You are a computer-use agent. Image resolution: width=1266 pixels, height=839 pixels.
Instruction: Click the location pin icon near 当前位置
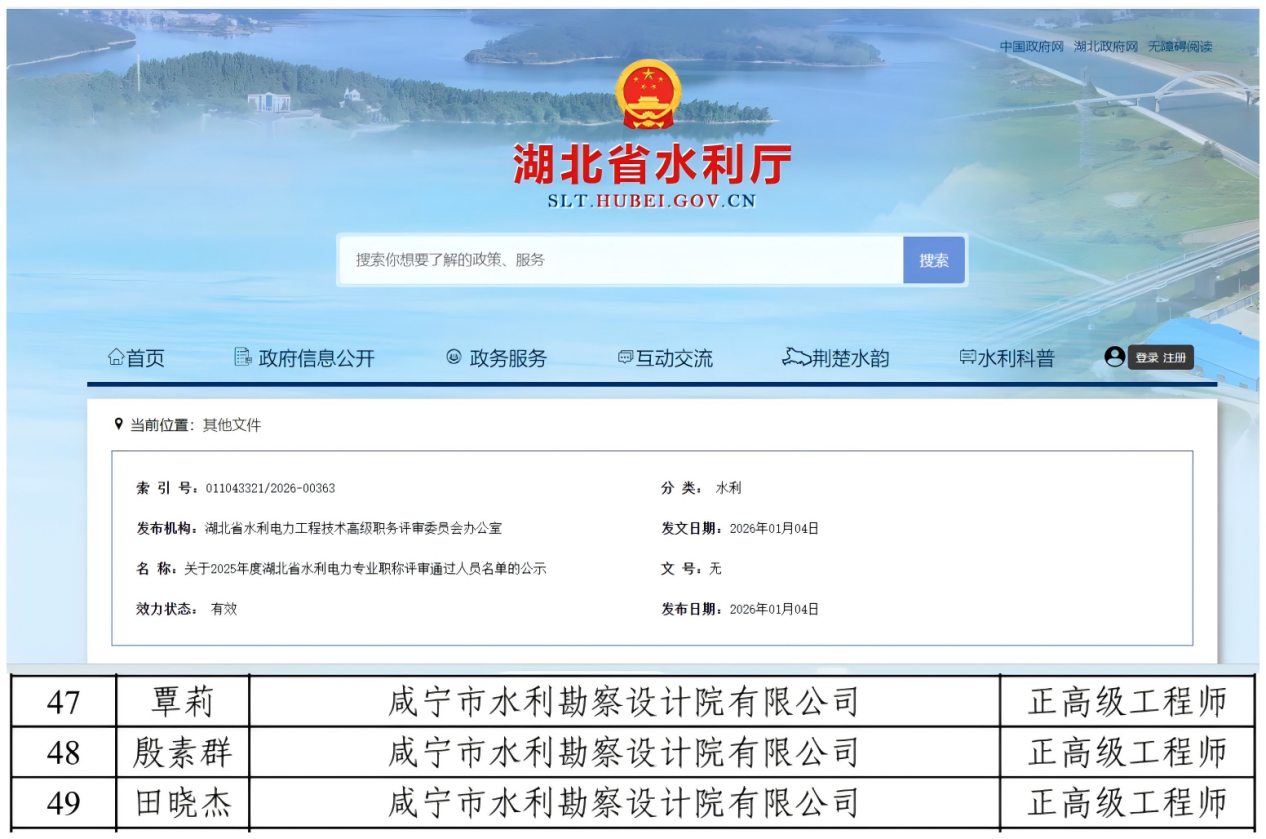point(119,424)
